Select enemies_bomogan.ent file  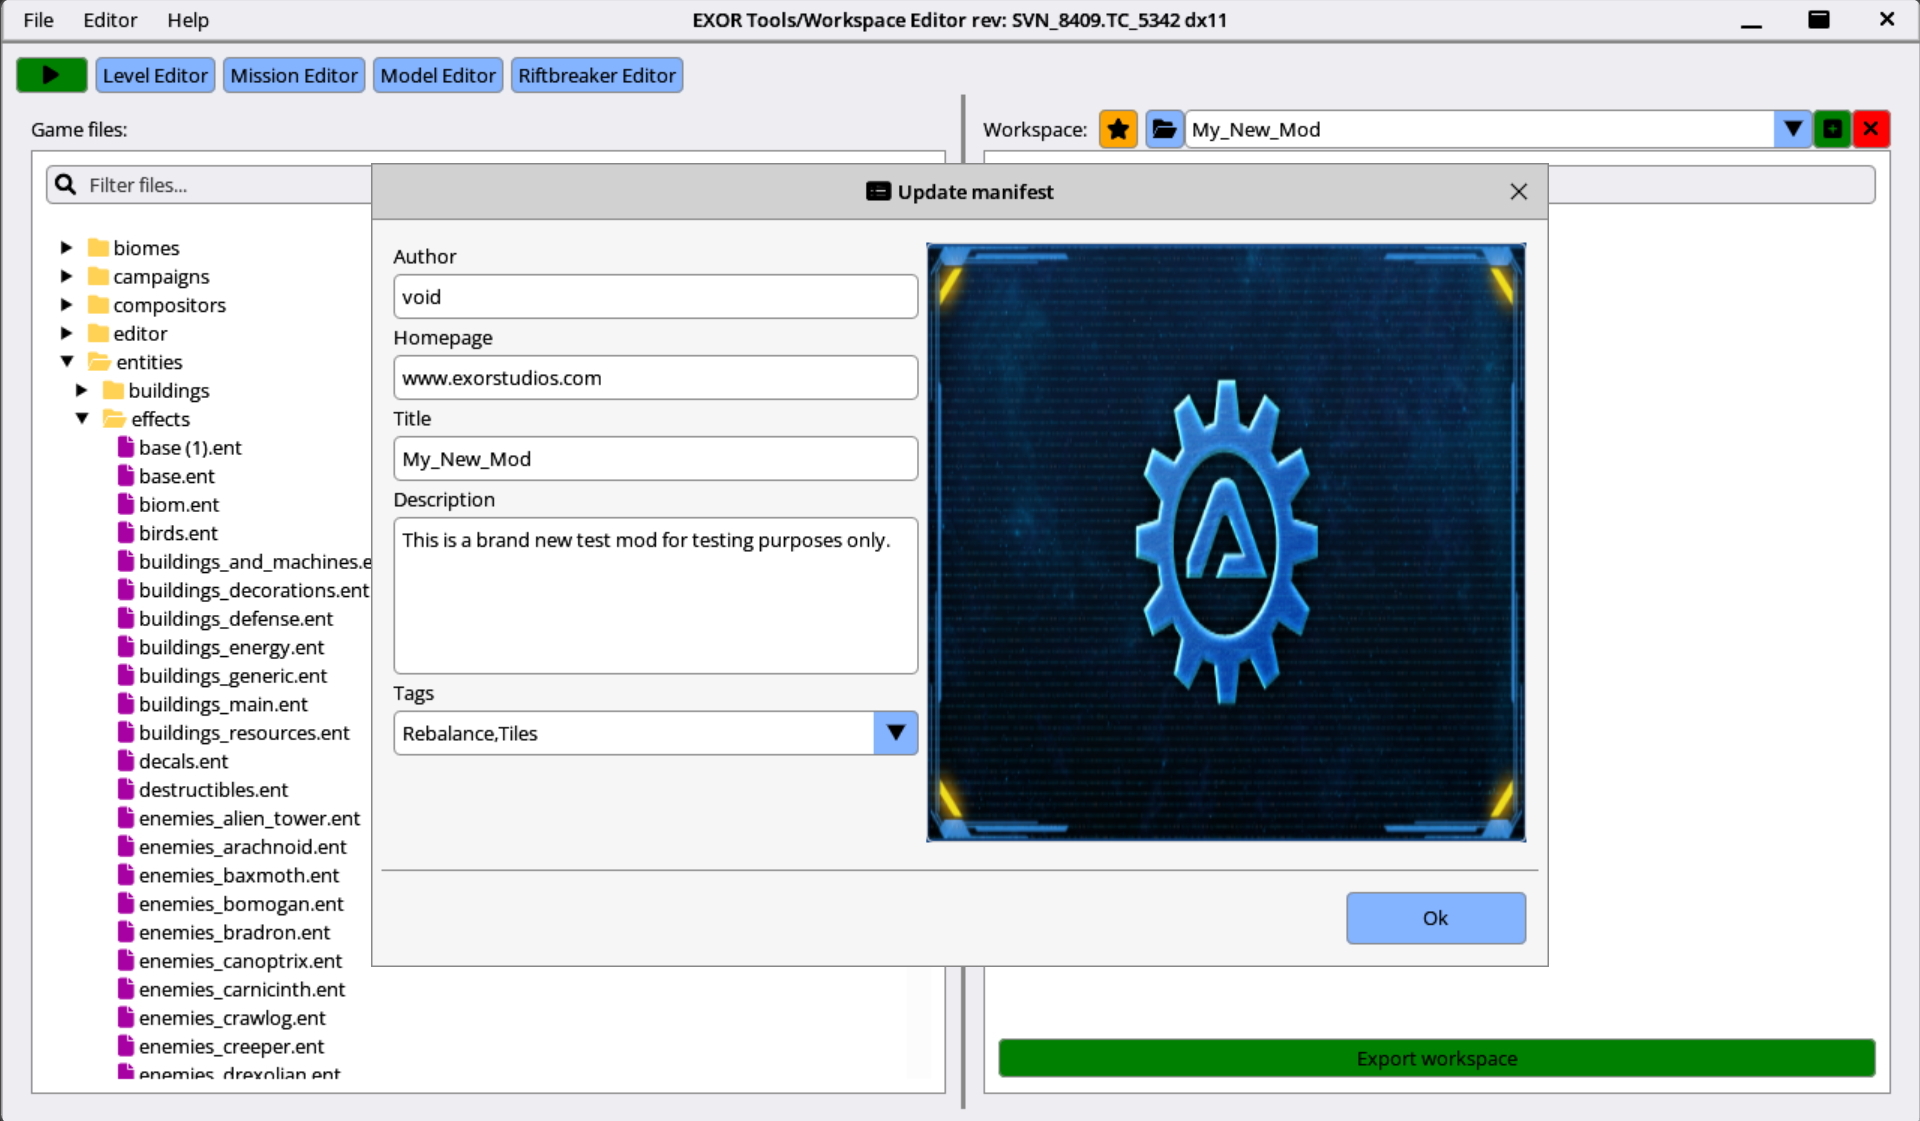(241, 904)
